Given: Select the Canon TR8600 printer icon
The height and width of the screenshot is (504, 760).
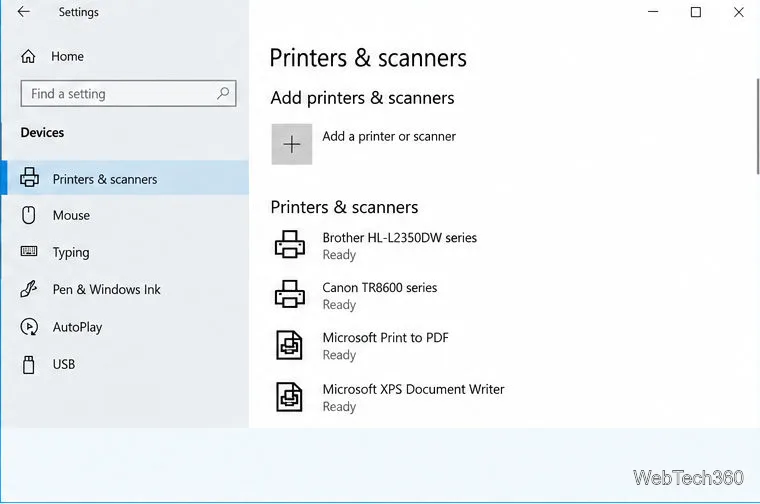Looking at the screenshot, I should pos(290,294).
